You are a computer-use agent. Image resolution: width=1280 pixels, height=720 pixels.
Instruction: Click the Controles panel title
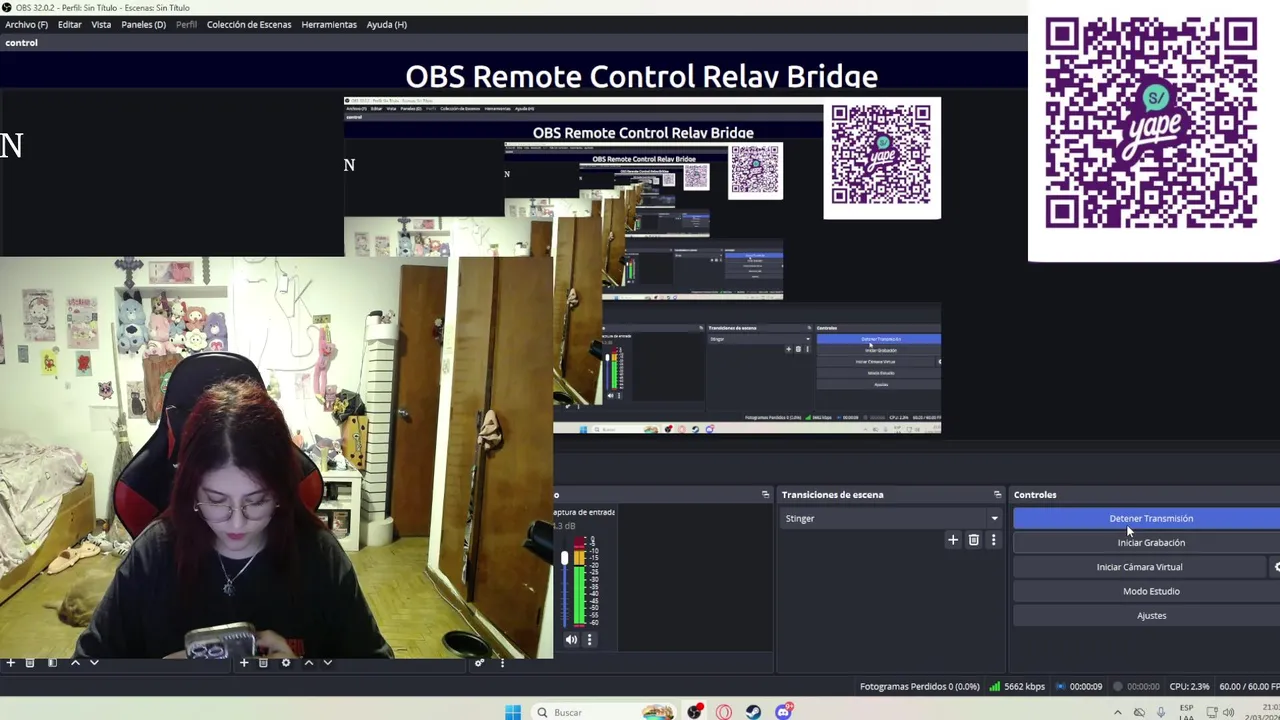pos(1035,494)
